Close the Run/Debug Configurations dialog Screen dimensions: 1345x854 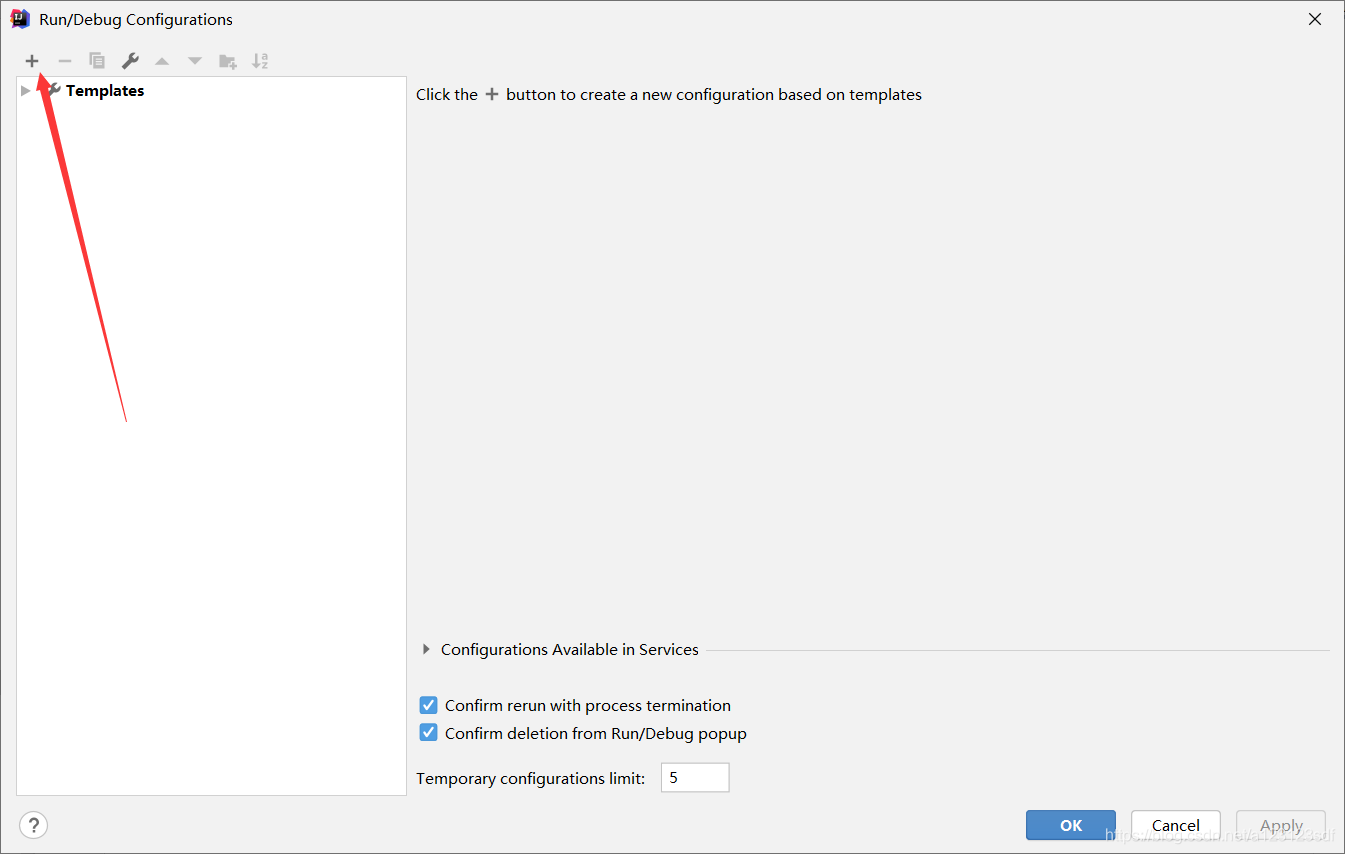[1315, 19]
